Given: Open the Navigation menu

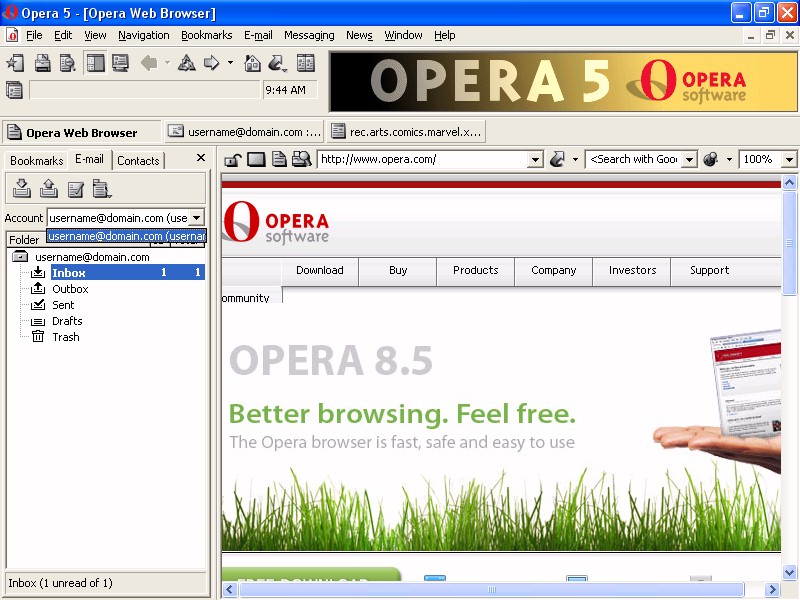Looking at the screenshot, I should (144, 35).
